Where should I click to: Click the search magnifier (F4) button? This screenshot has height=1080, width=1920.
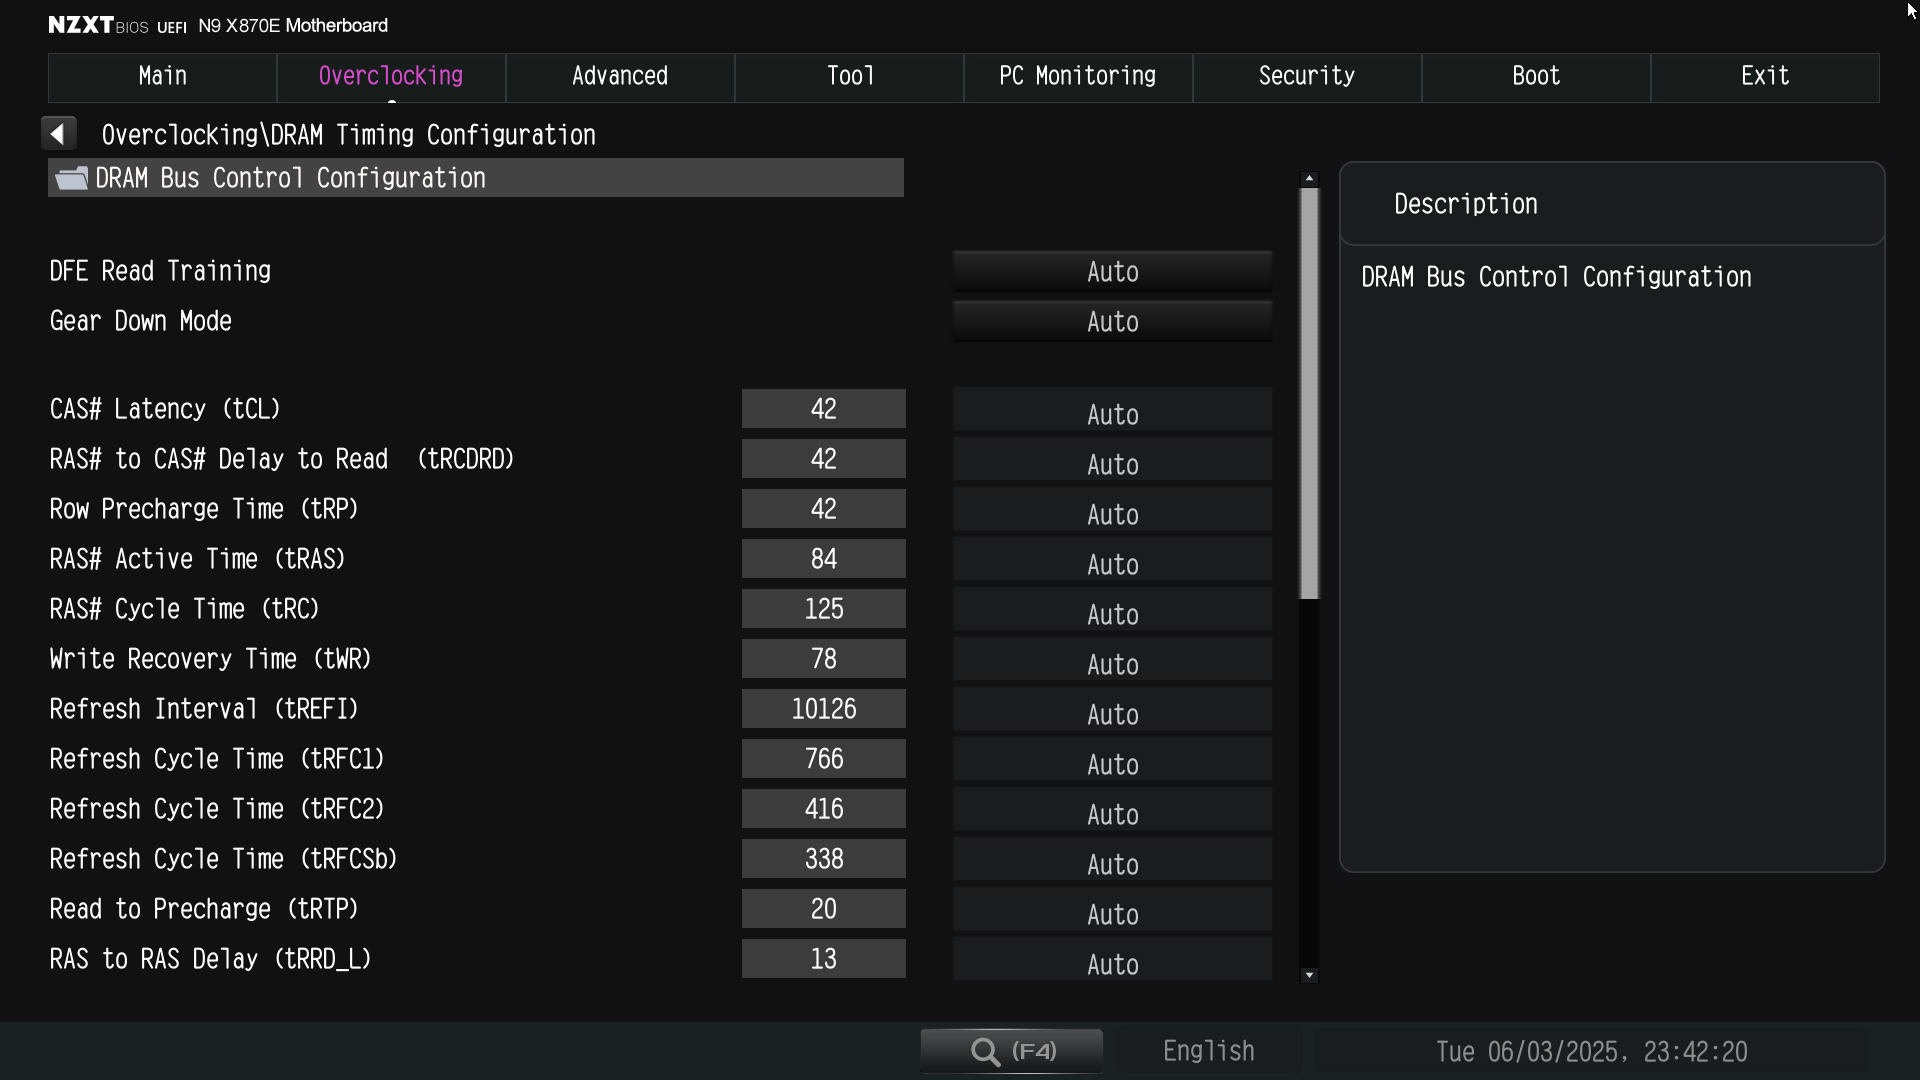coord(1011,1051)
